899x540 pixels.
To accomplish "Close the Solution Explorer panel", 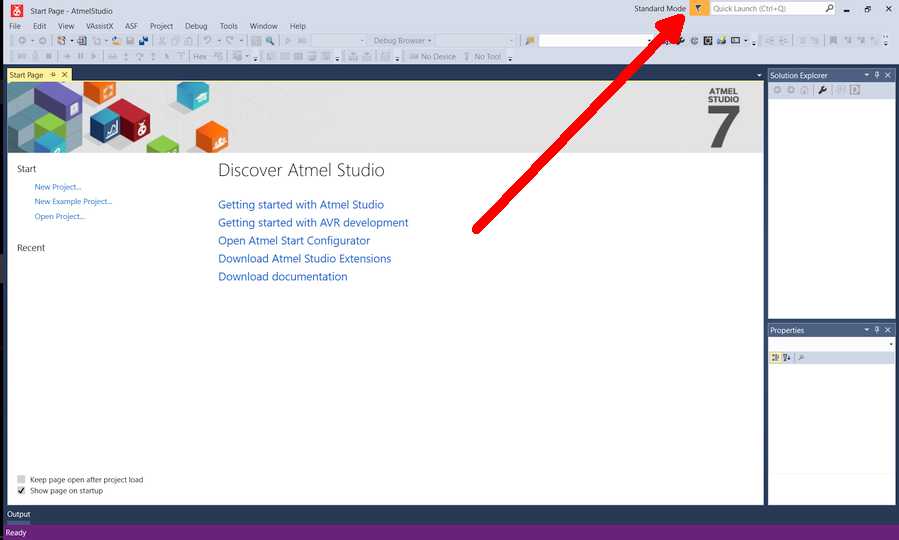I will [x=888, y=75].
